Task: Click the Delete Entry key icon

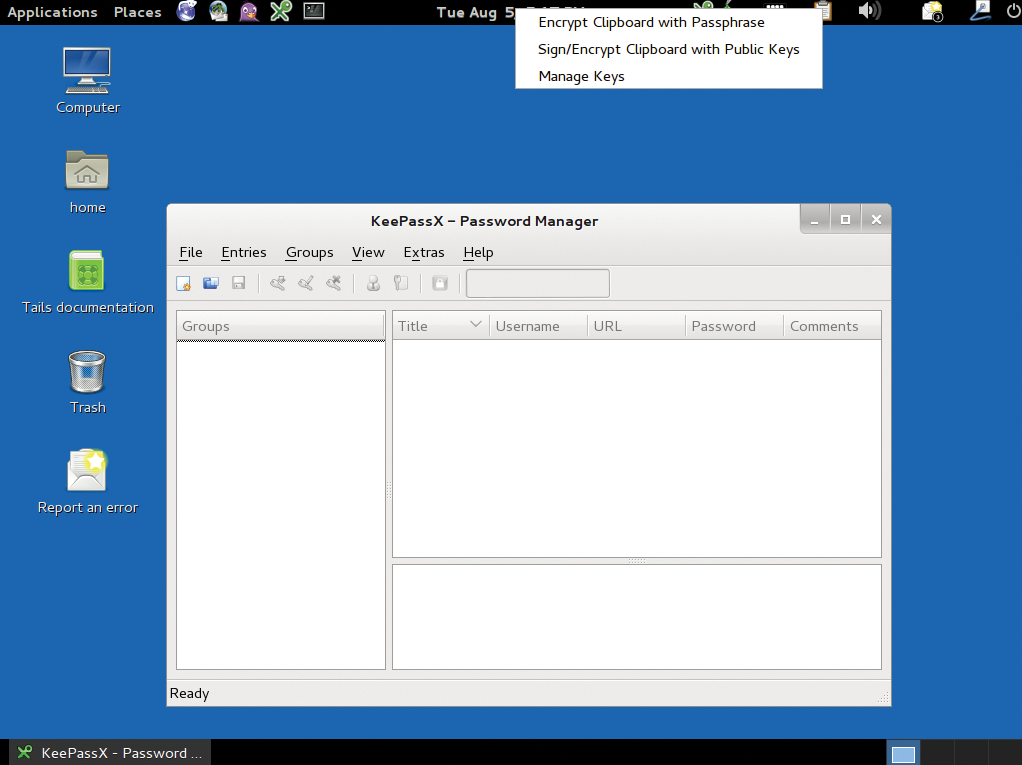Action: pos(334,284)
